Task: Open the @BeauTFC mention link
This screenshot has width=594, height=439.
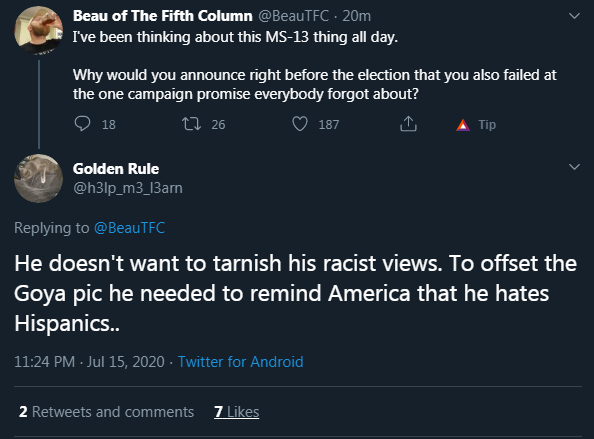Action: click(129, 228)
